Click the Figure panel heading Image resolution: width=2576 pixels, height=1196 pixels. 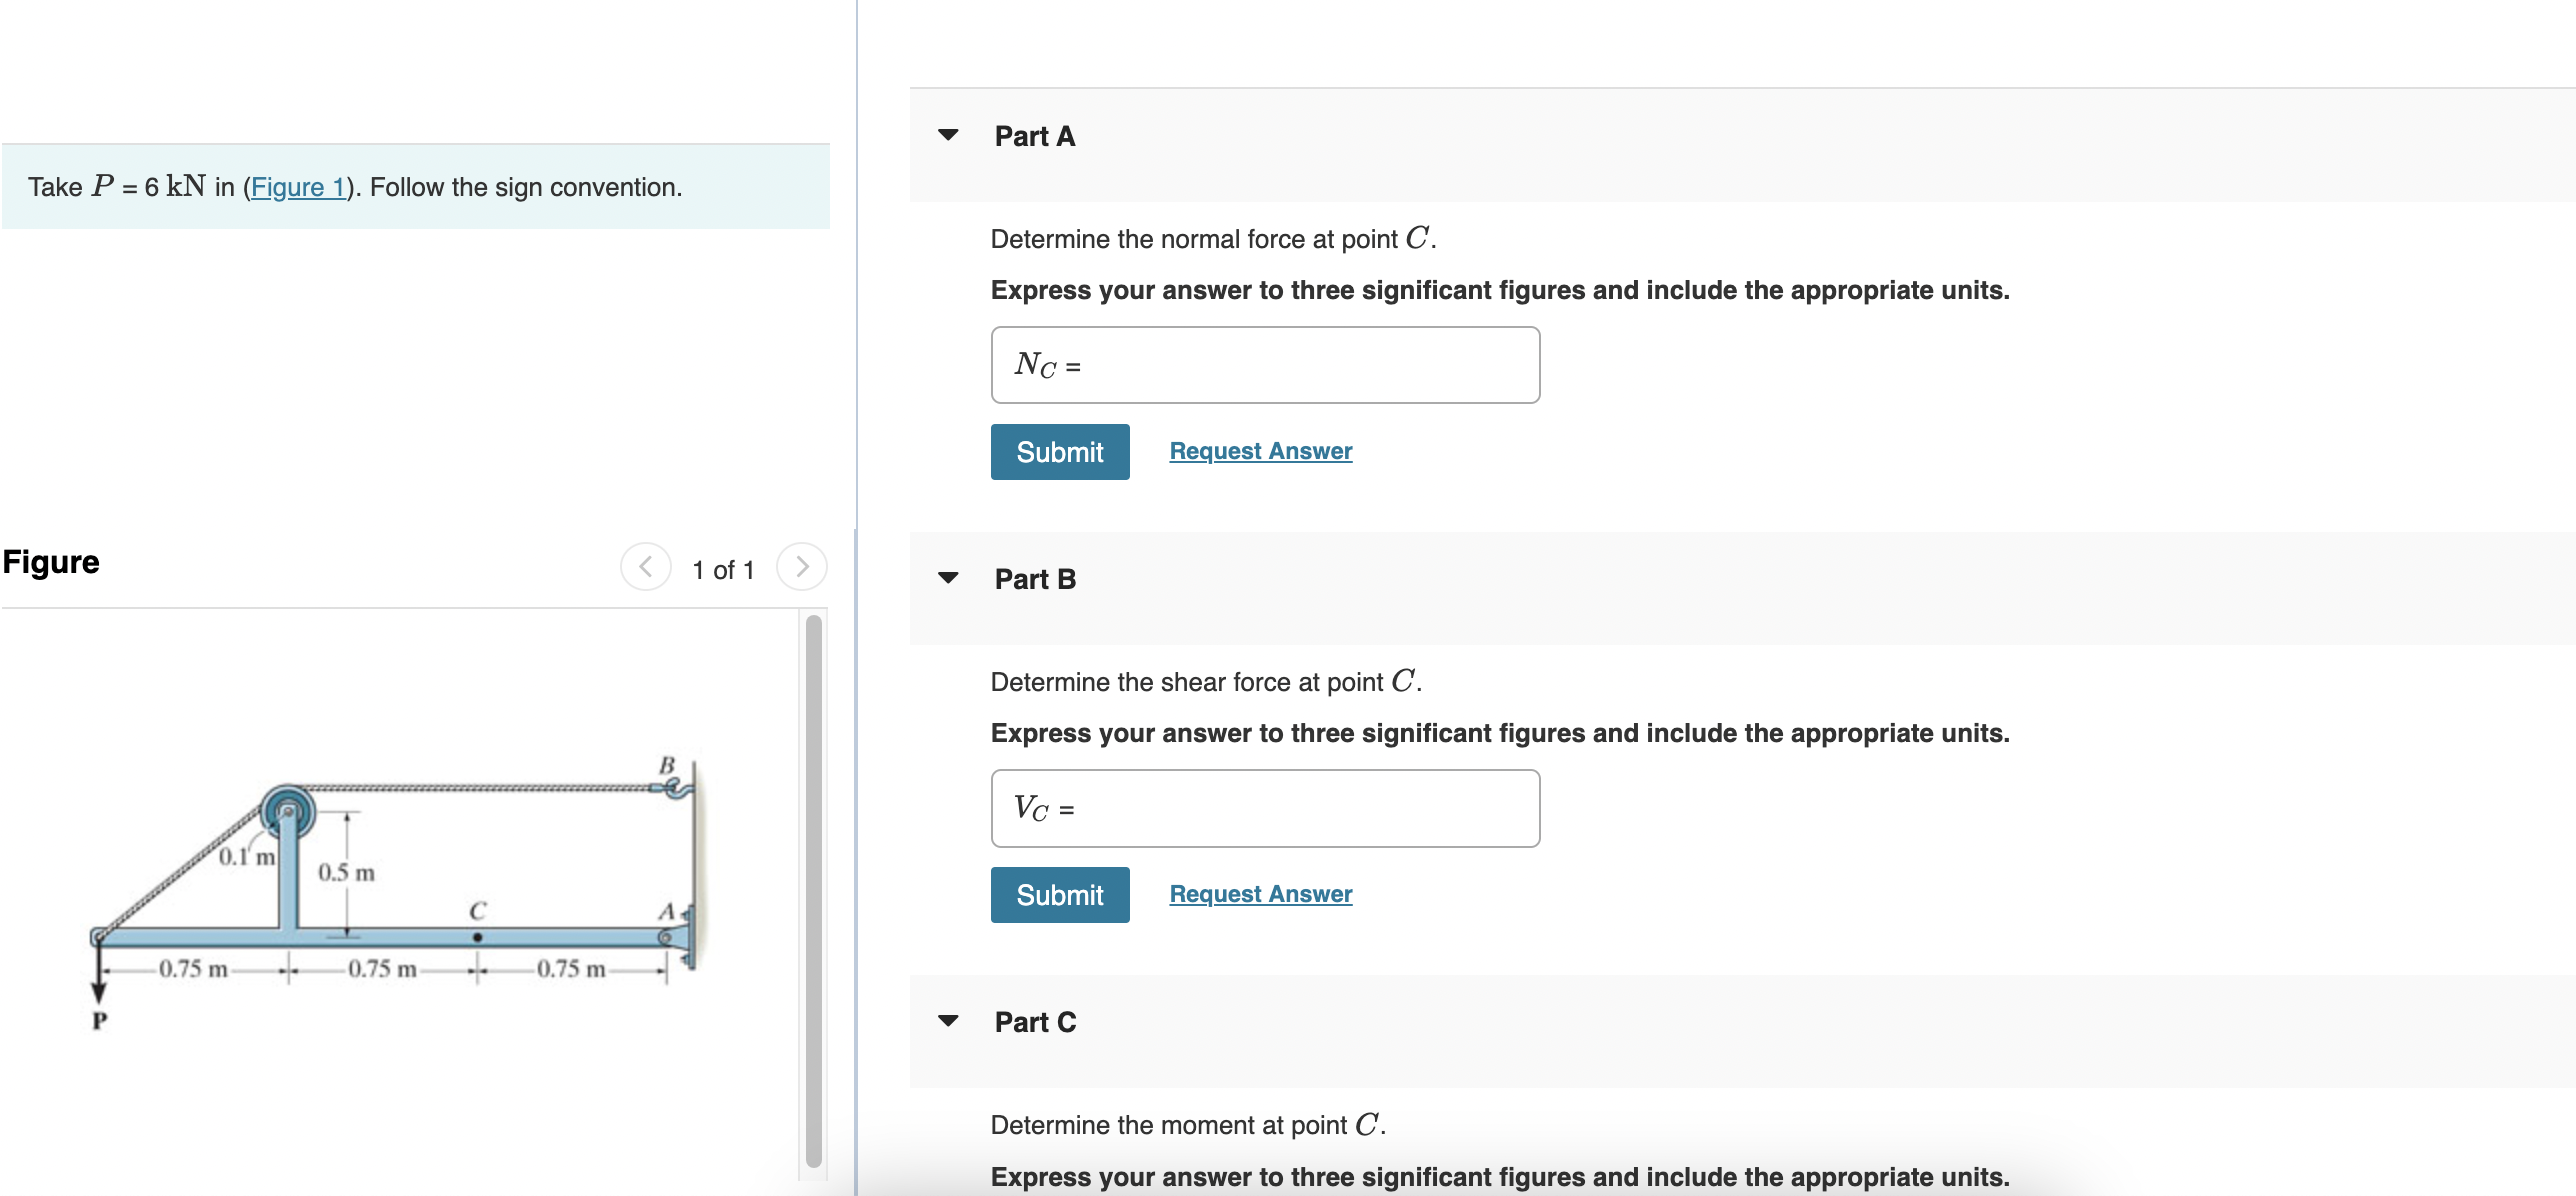(x=51, y=562)
